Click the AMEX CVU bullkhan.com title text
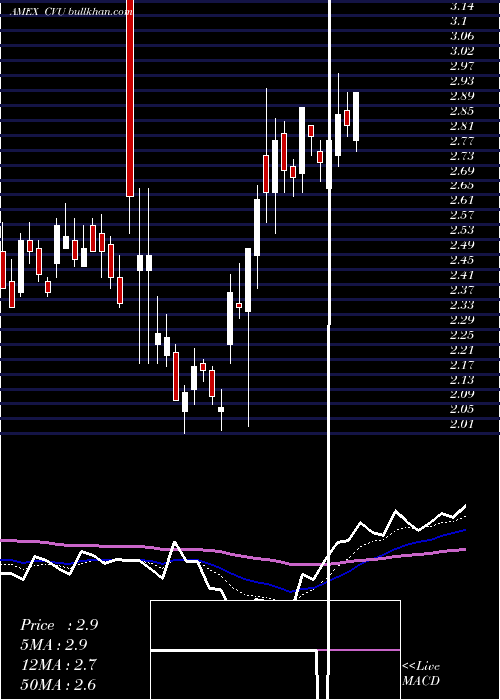This screenshot has height=700, width=500. click(71, 12)
